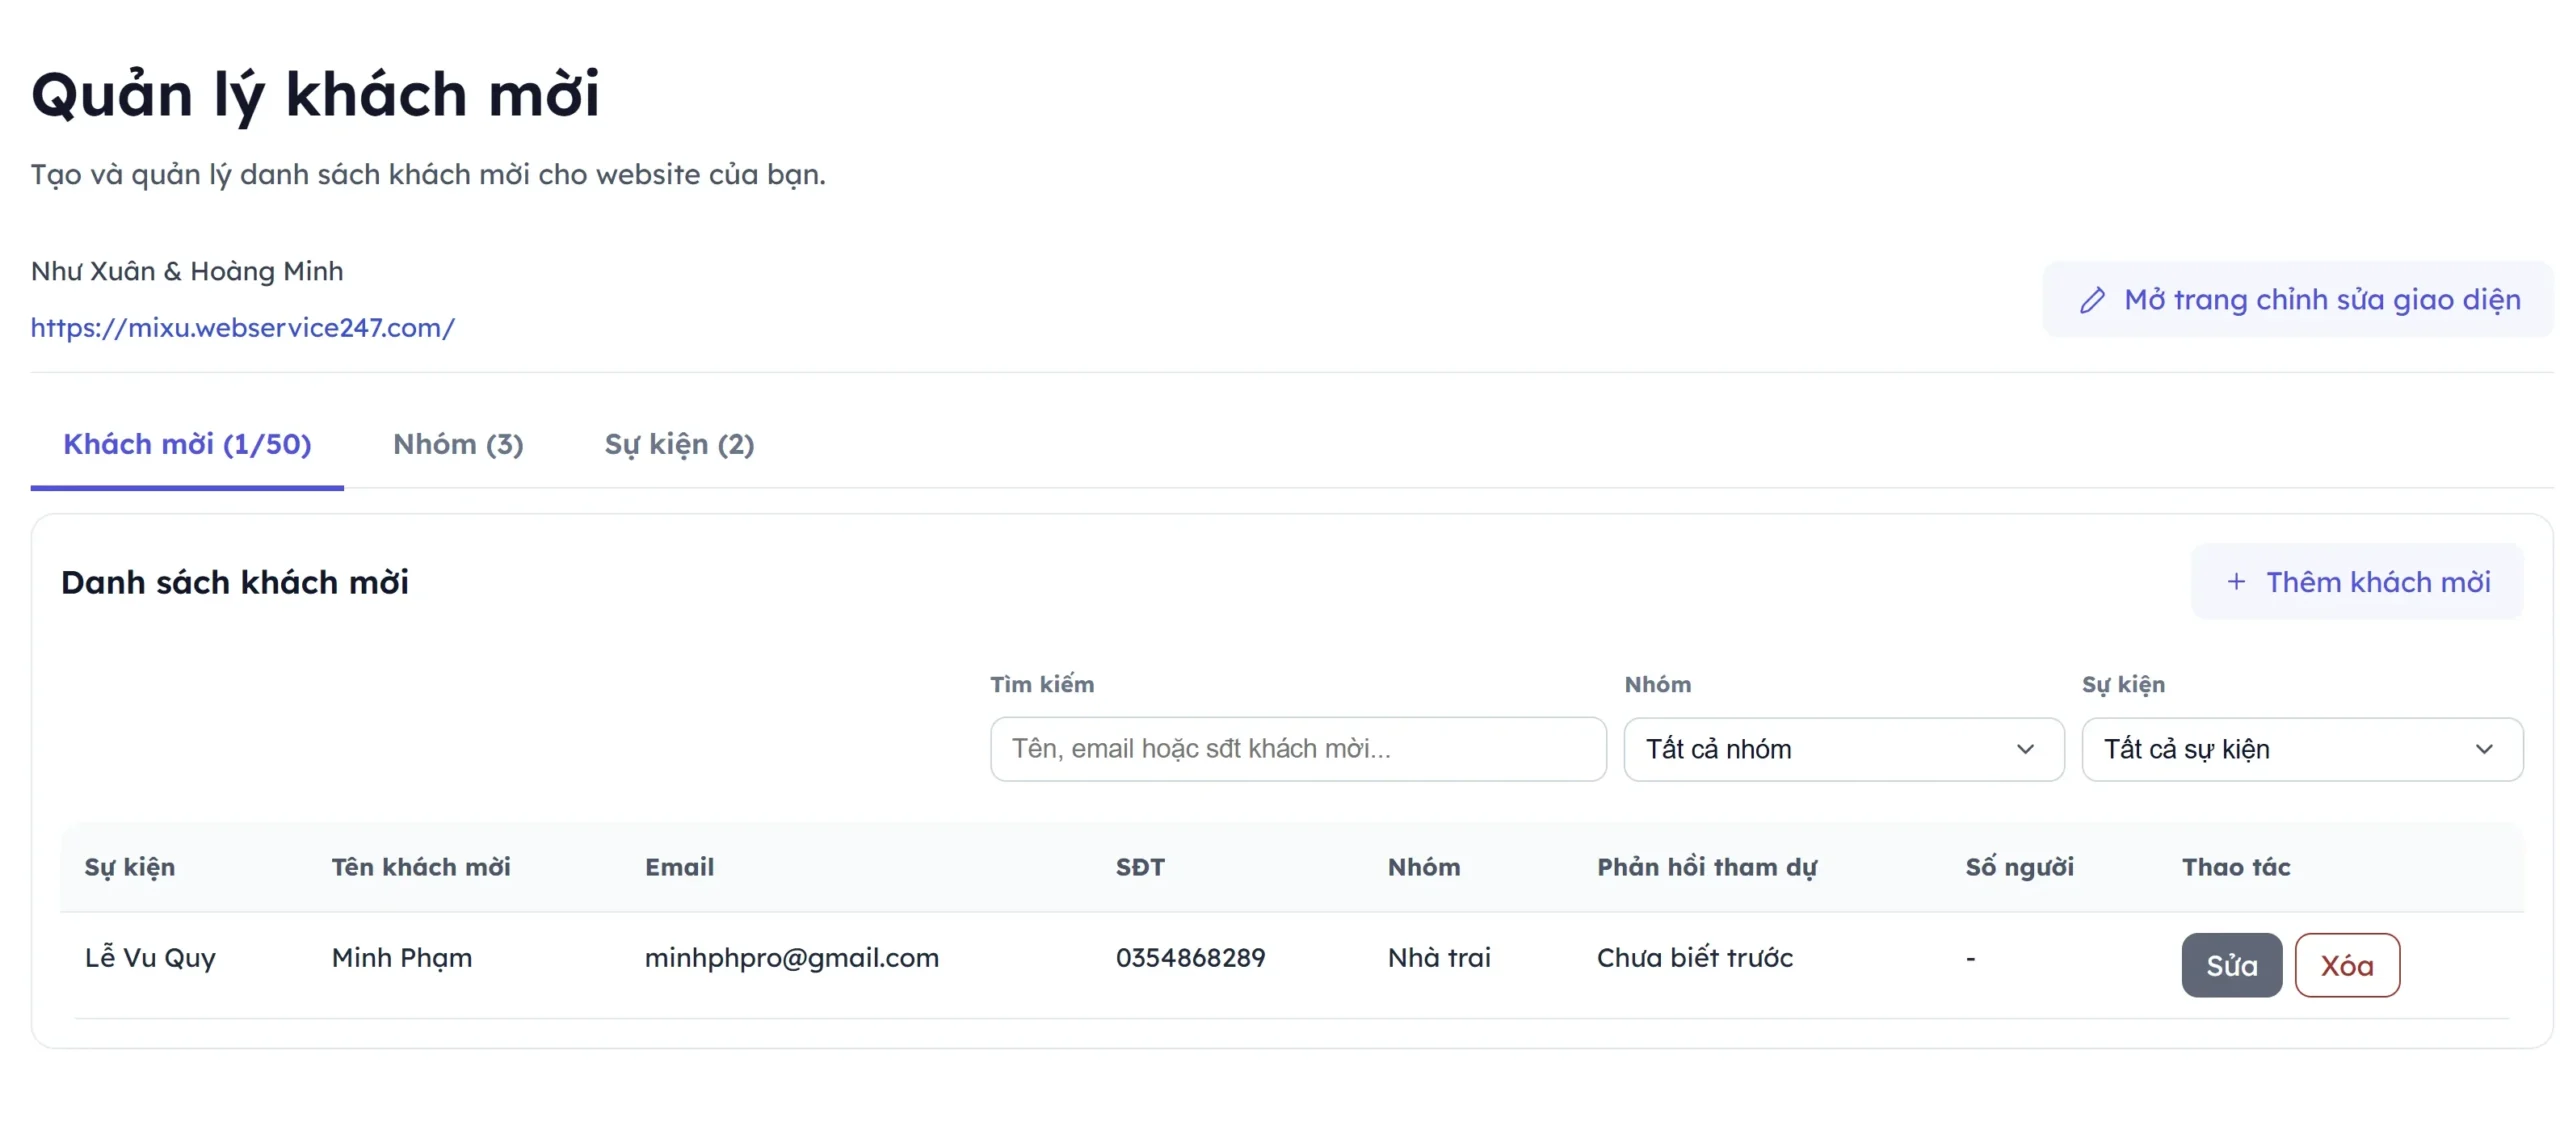Switch to the Khách mời (1/50) tab

pos(187,445)
